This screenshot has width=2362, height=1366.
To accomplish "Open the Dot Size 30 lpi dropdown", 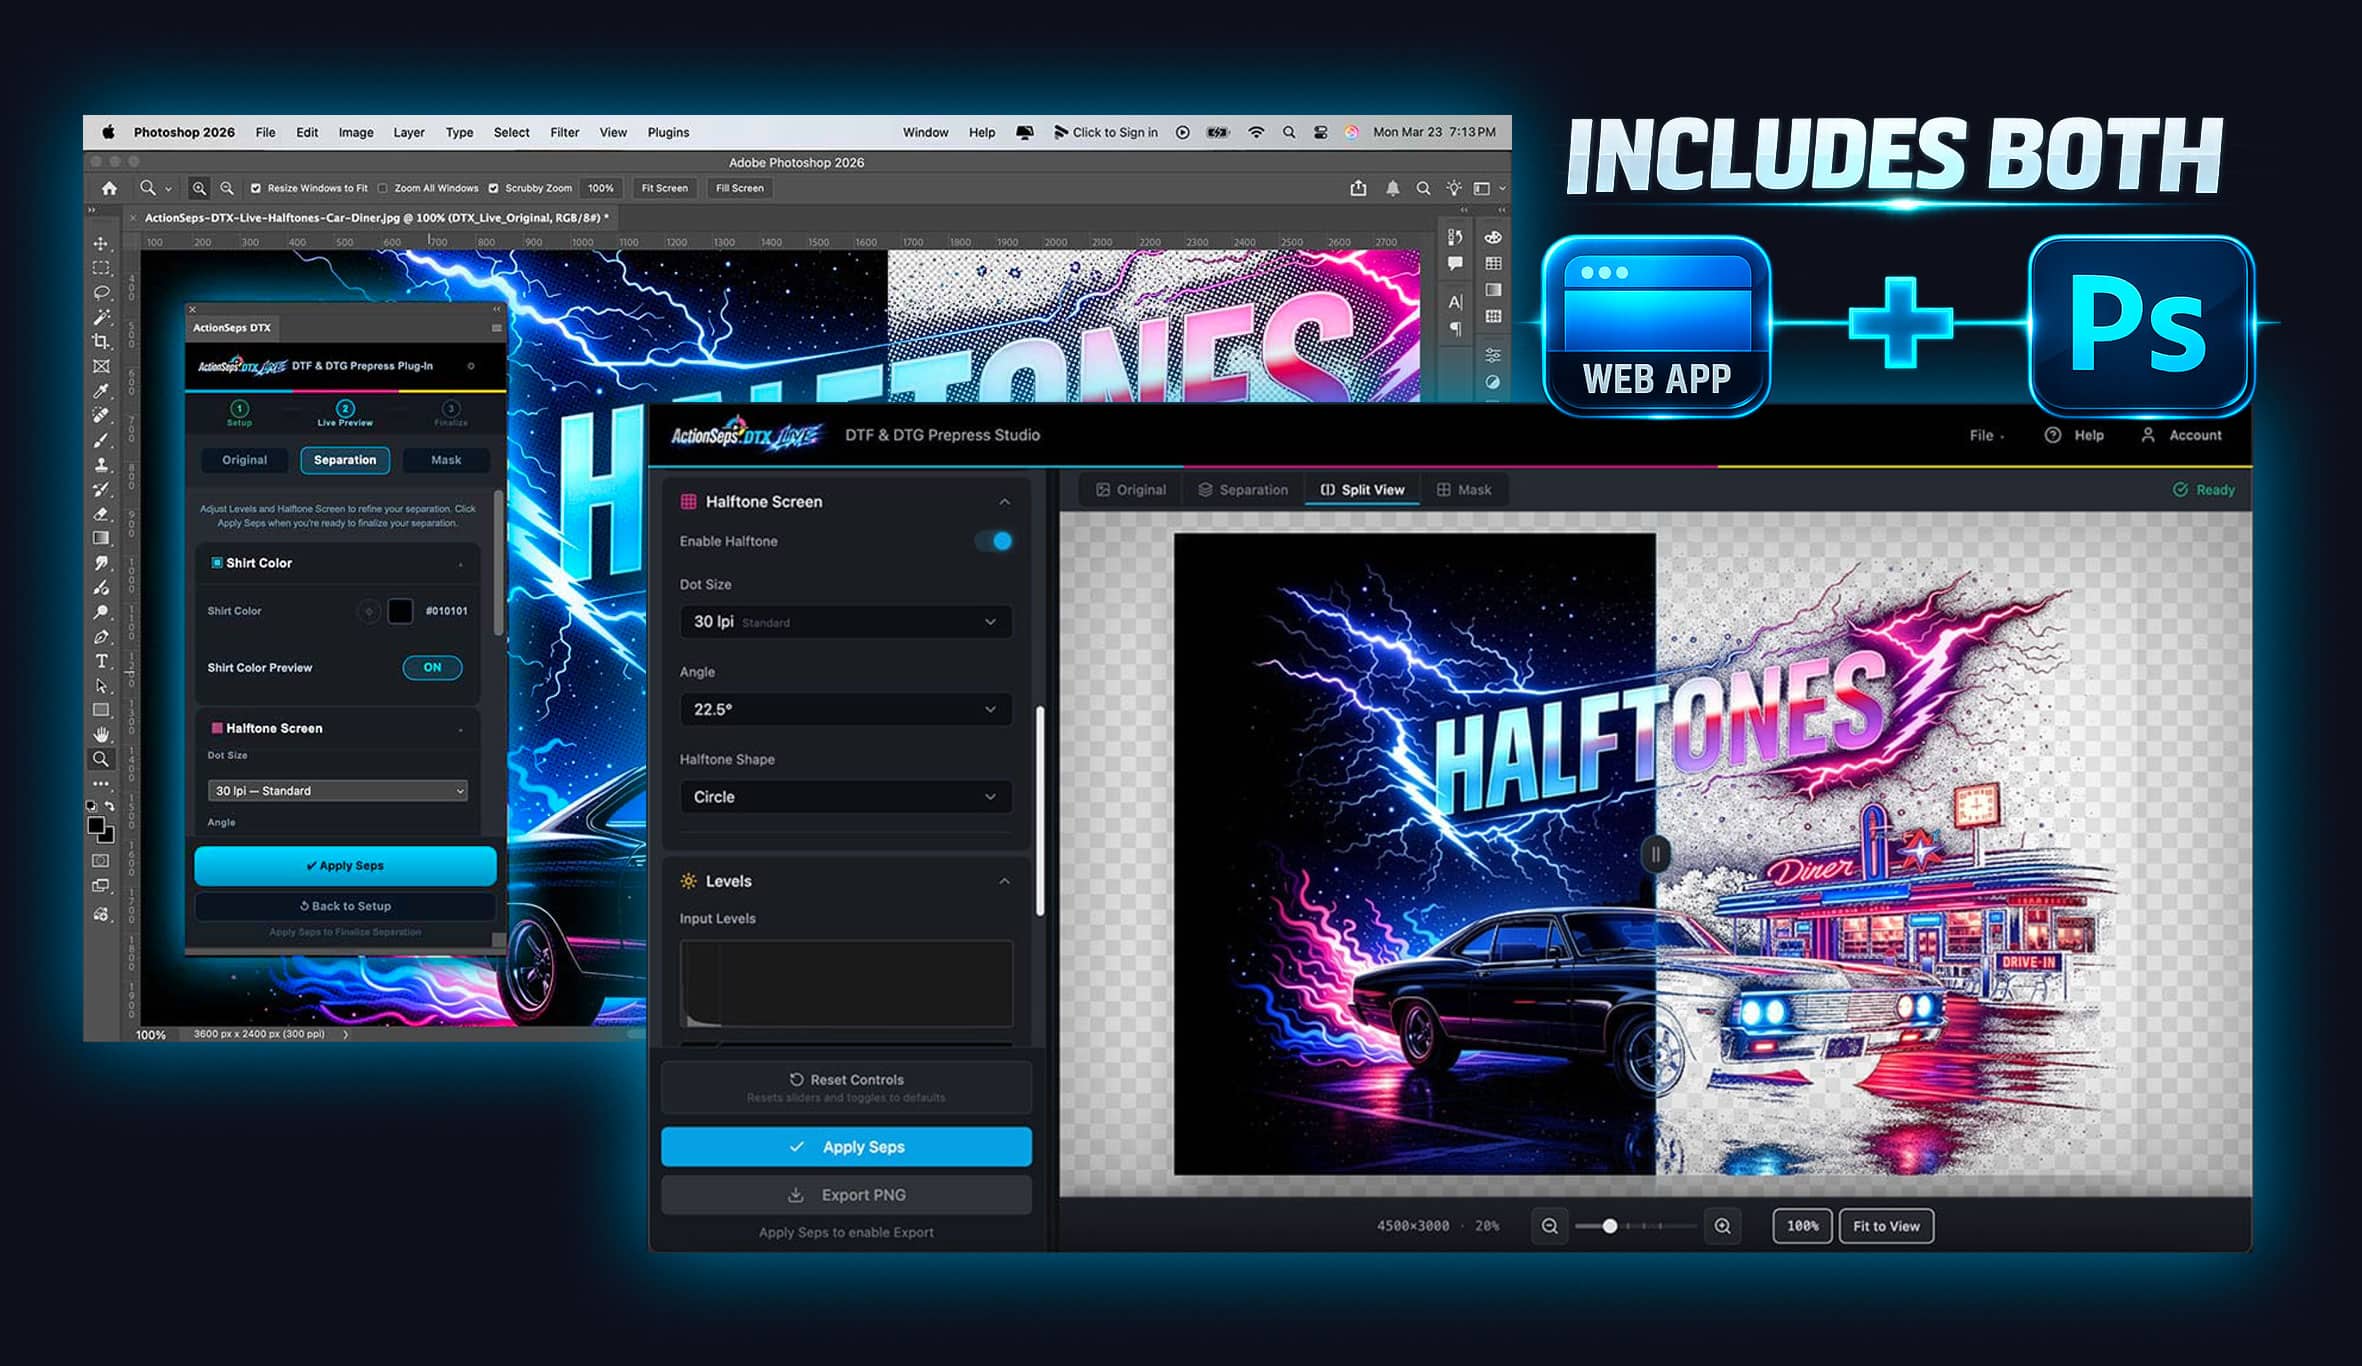I will 845,621.
